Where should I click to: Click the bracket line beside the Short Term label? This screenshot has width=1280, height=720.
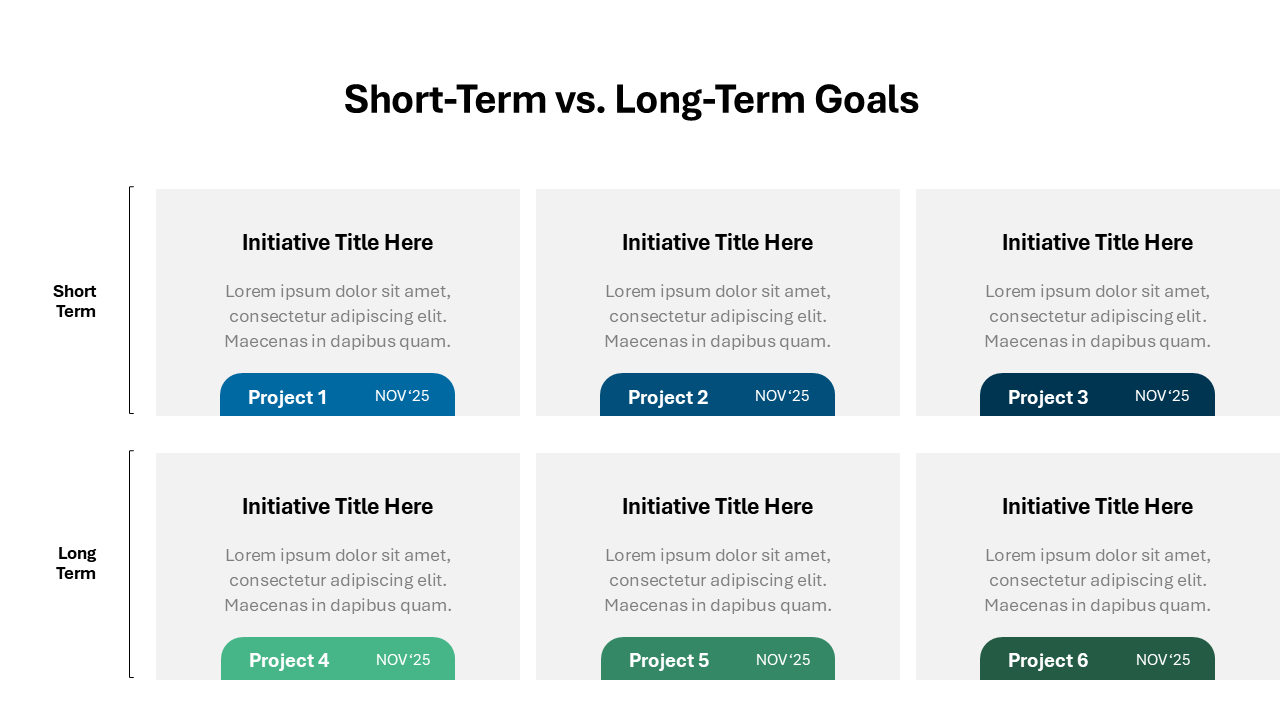(130, 300)
